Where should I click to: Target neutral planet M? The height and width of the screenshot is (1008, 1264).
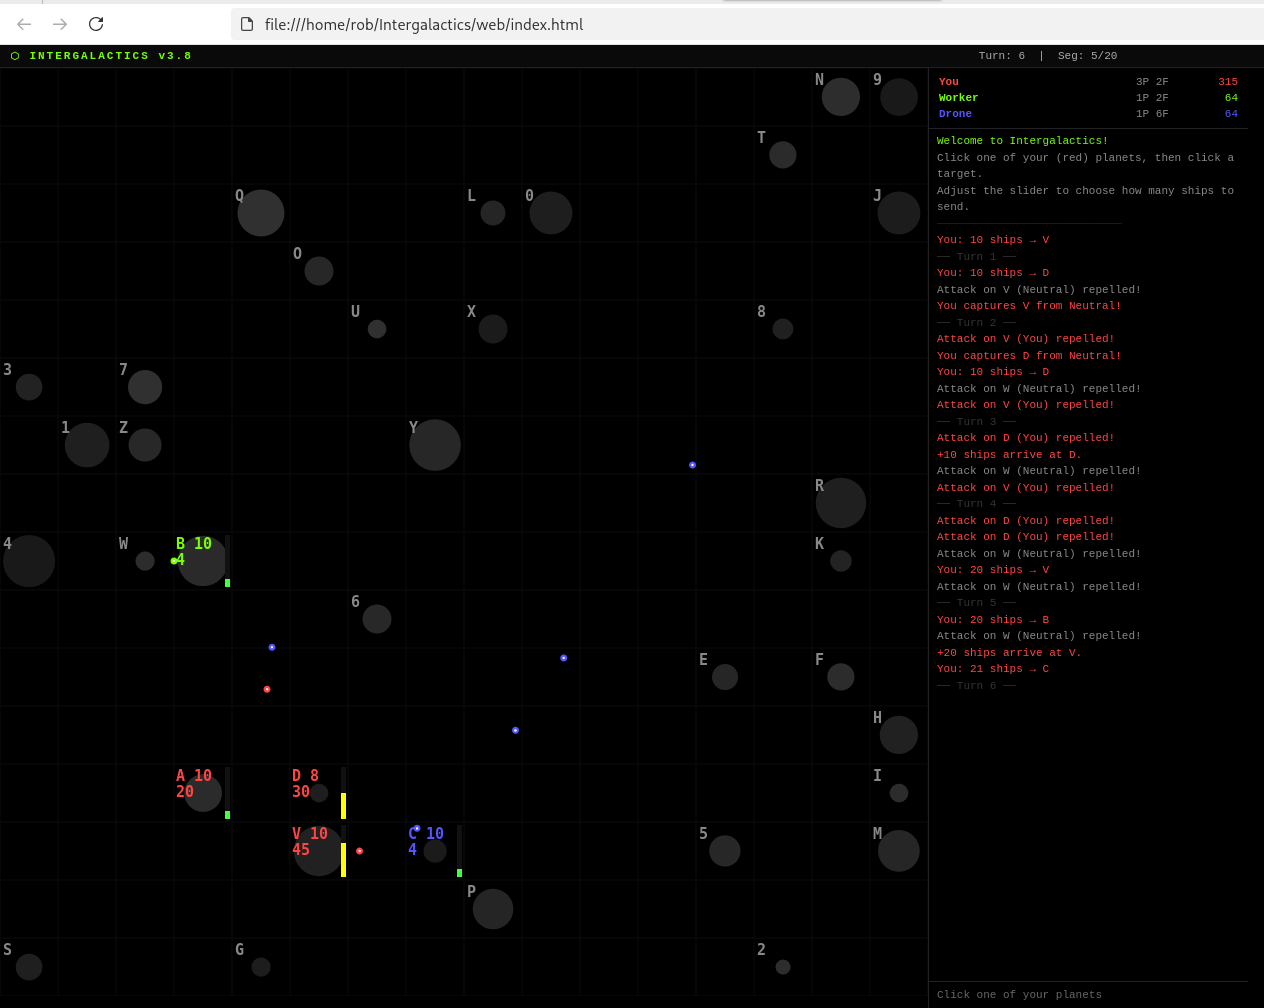click(899, 851)
